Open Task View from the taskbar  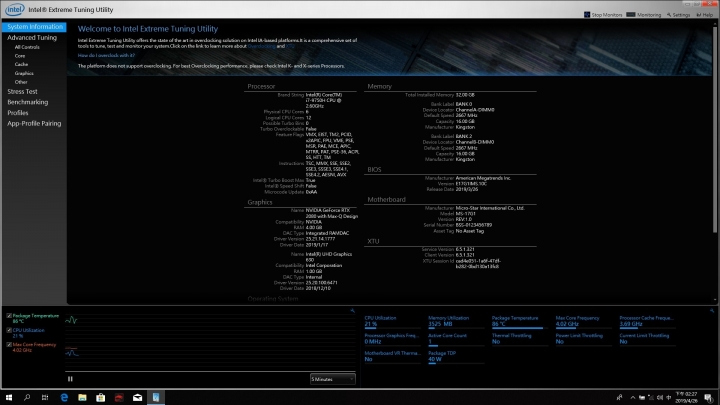click(45, 398)
